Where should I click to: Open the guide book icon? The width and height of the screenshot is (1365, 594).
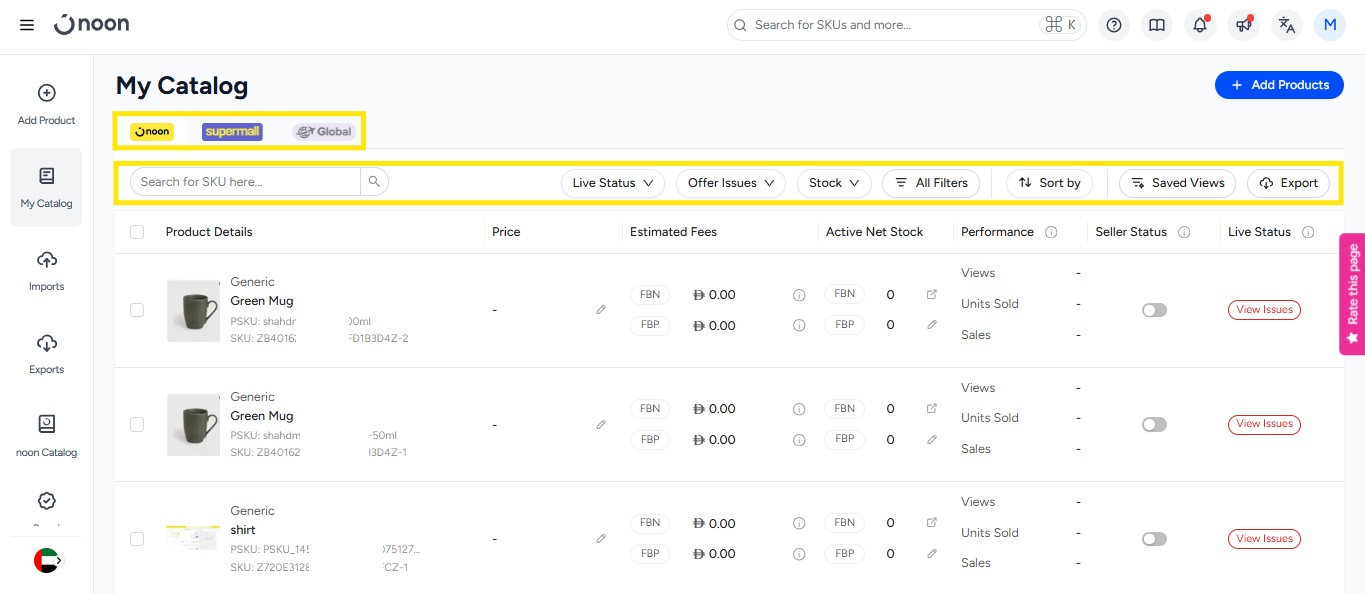pos(1157,25)
